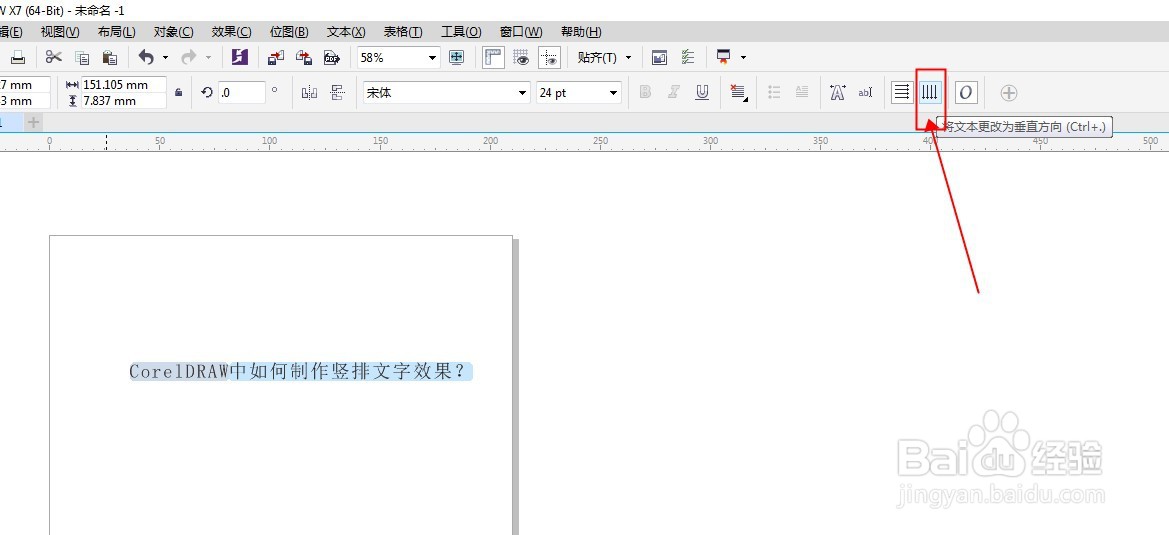Viewport: 1169px width, 535px height.
Task: Set text direction to horizontal
Action: (902, 92)
